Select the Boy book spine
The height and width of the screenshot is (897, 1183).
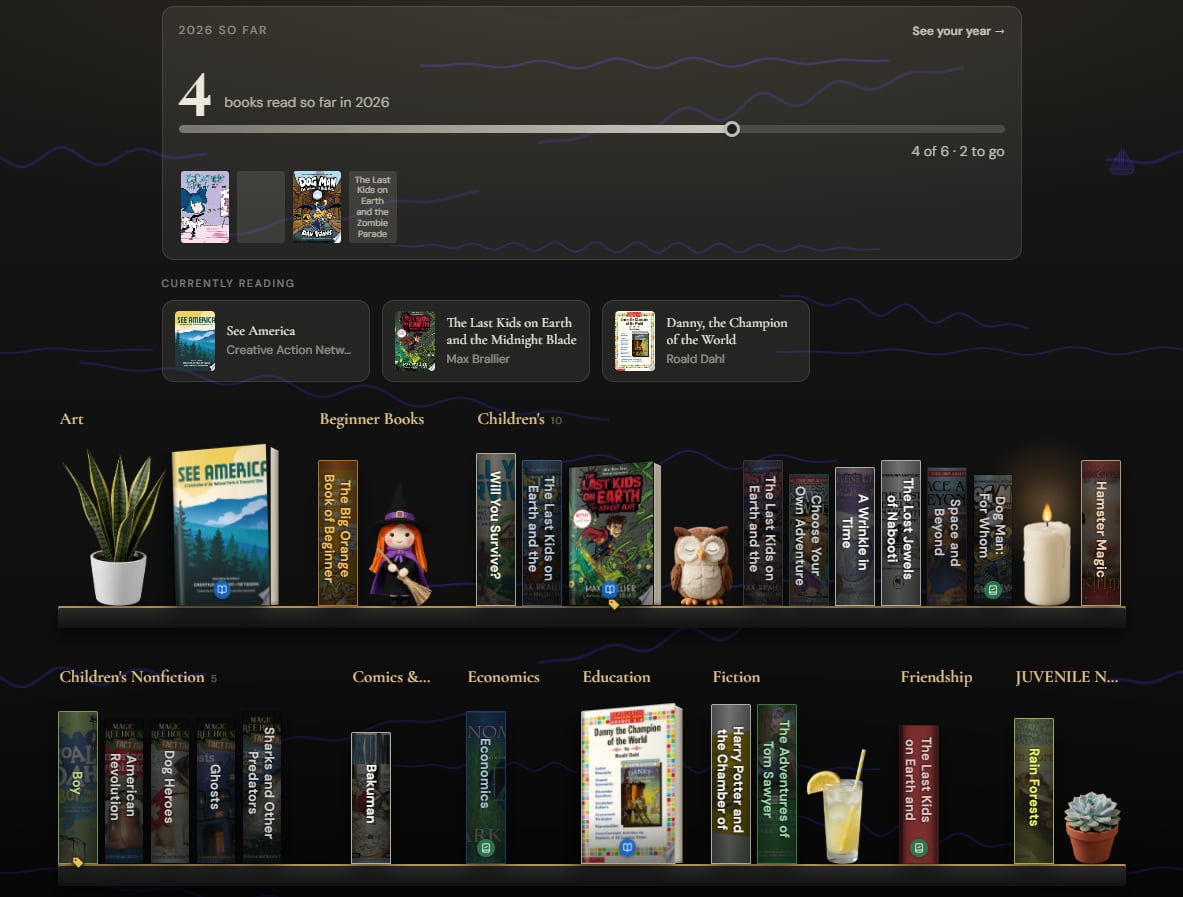point(78,787)
